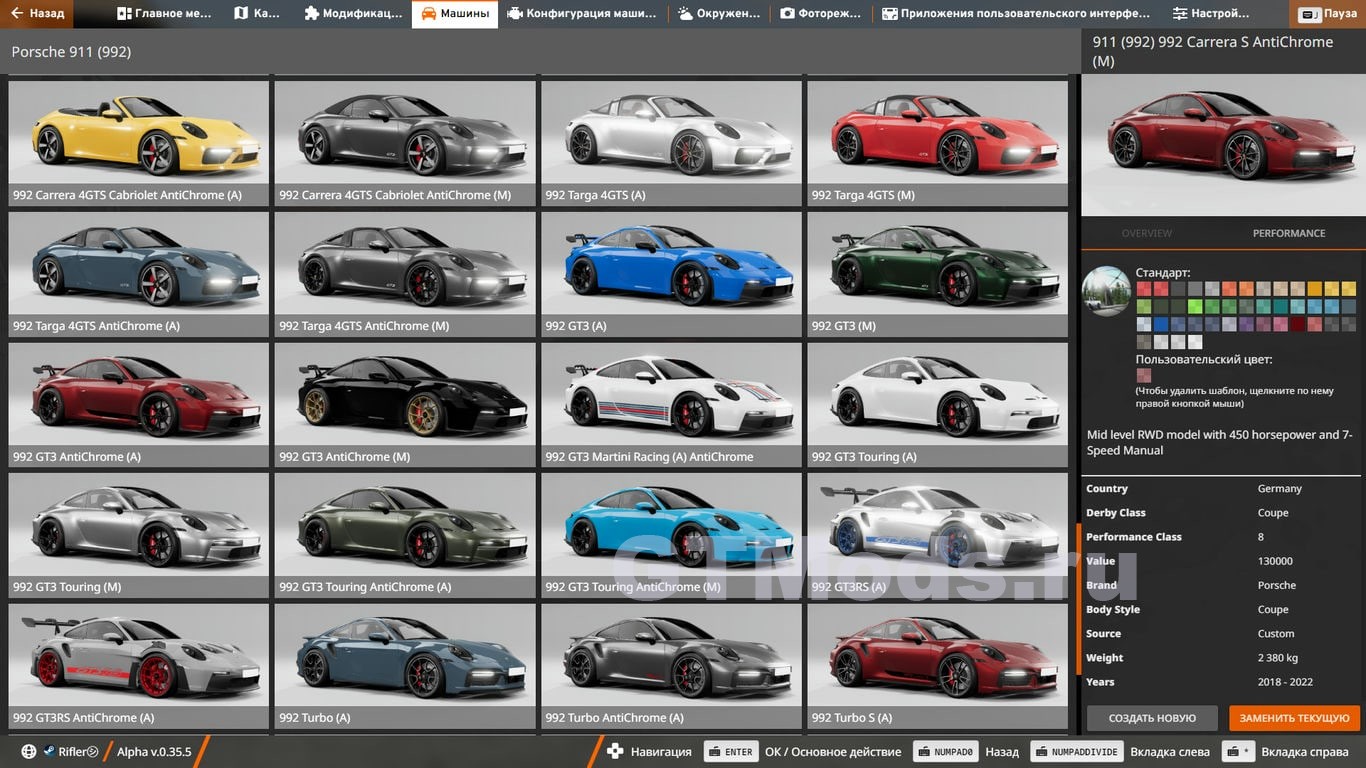Click the Alpha v.0.35.5 version text
This screenshot has width=1366, height=768.
point(154,752)
